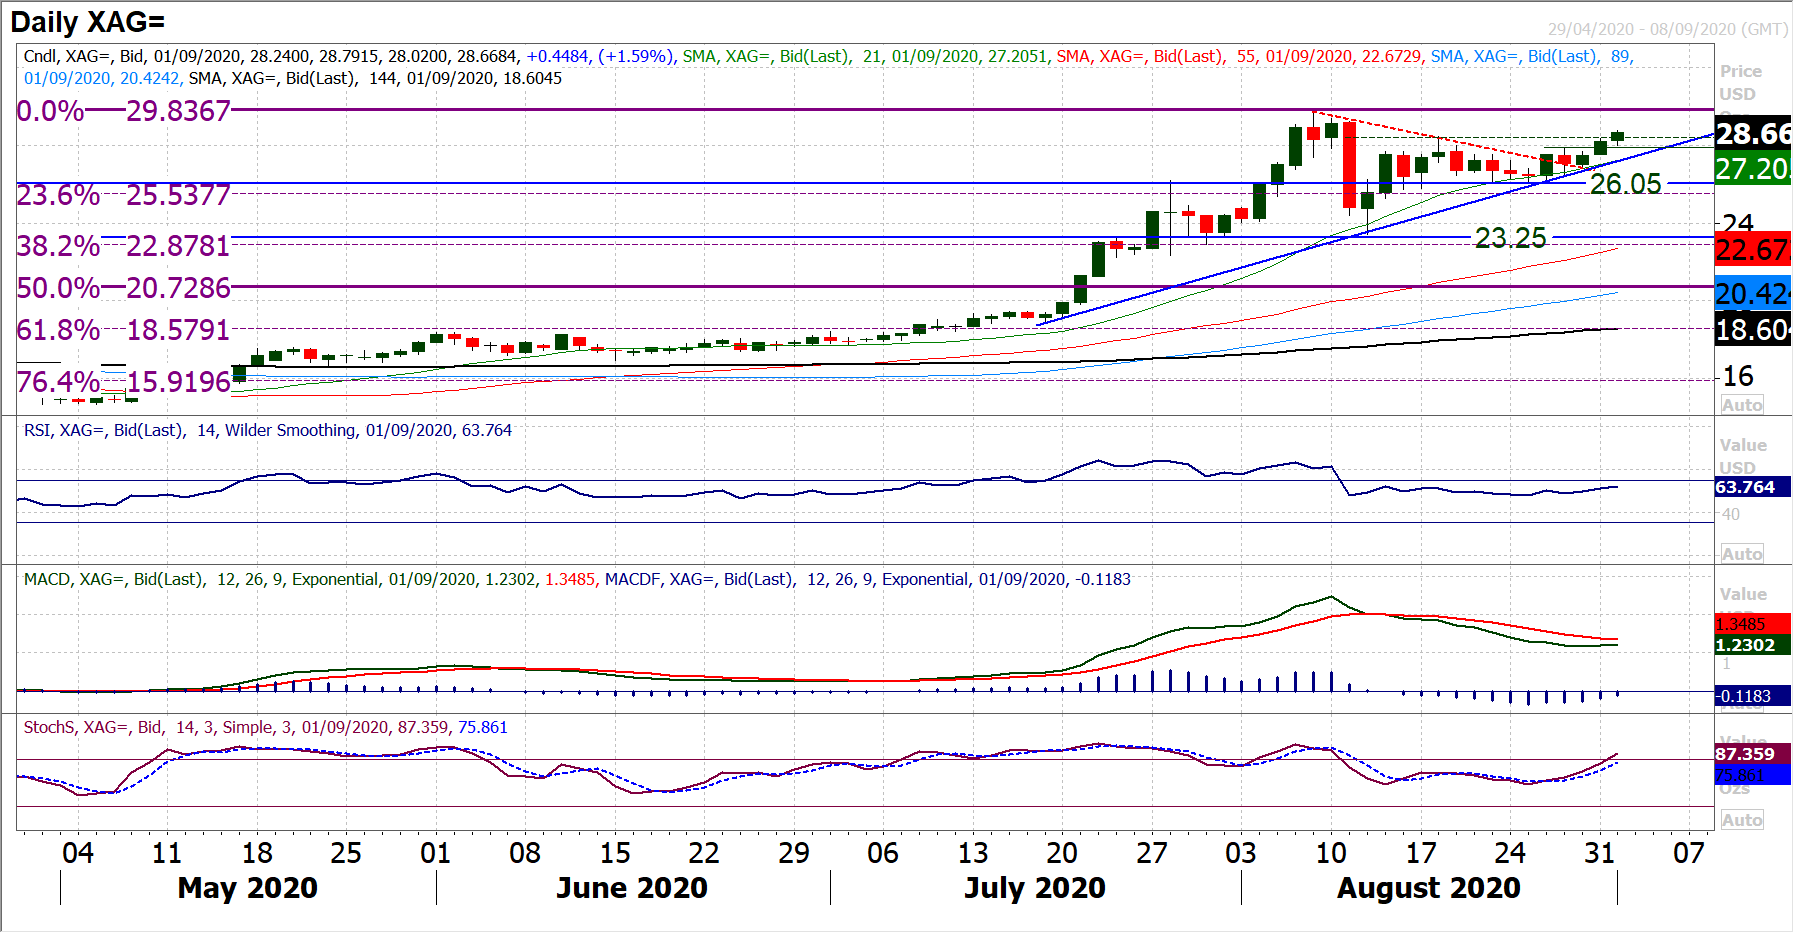Select the red 55-day SMA value tag 22.67
The image size is (1794, 933).
click(x=1753, y=250)
